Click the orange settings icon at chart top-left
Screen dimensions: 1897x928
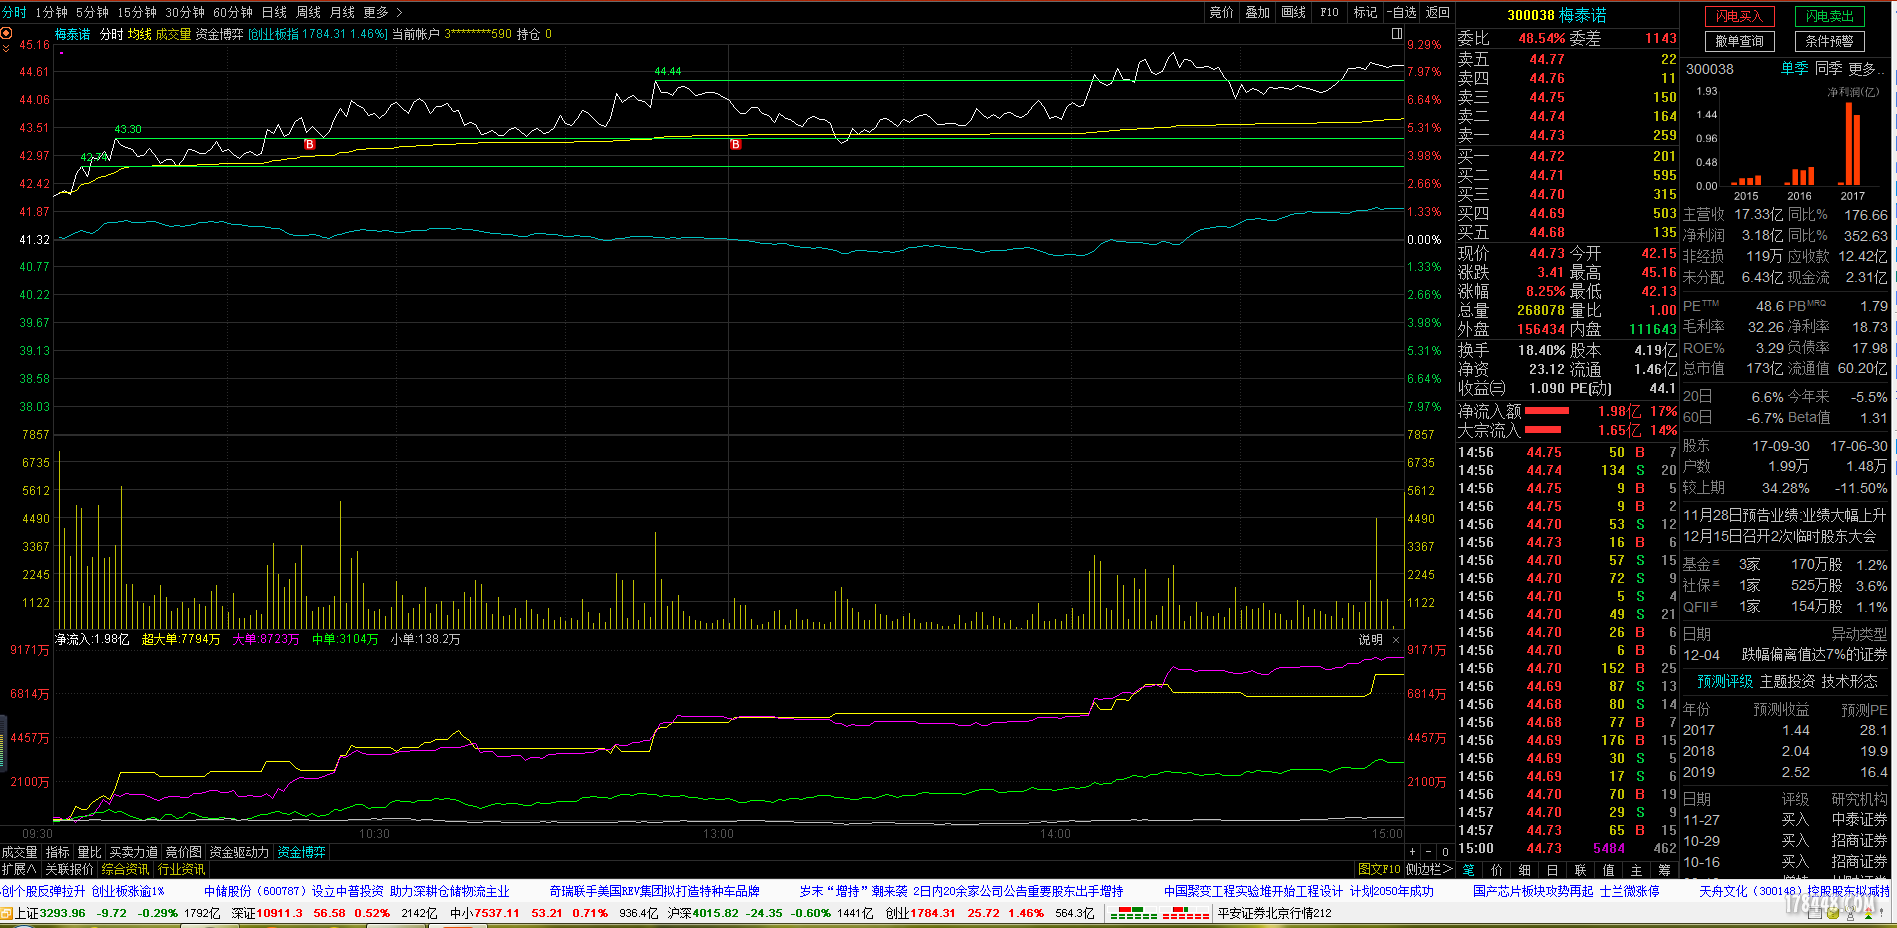coord(6,33)
